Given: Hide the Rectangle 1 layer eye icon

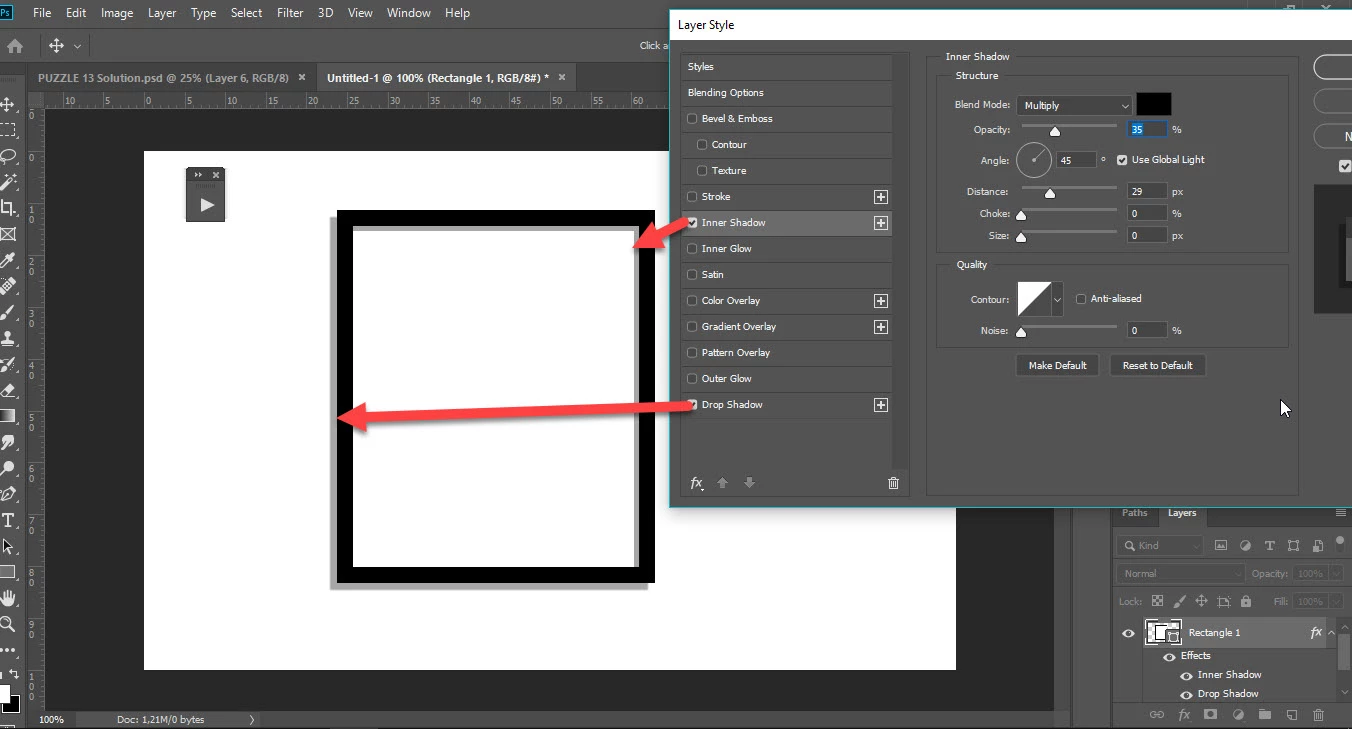Looking at the screenshot, I should pos(1128,633).
